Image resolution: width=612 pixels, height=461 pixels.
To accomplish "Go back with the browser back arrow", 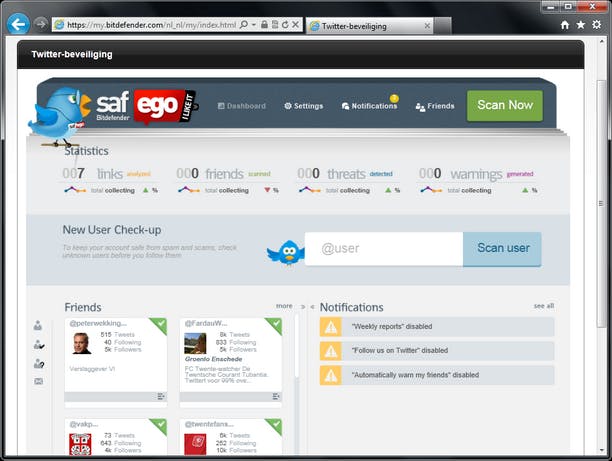I will (x=18, y=24).
